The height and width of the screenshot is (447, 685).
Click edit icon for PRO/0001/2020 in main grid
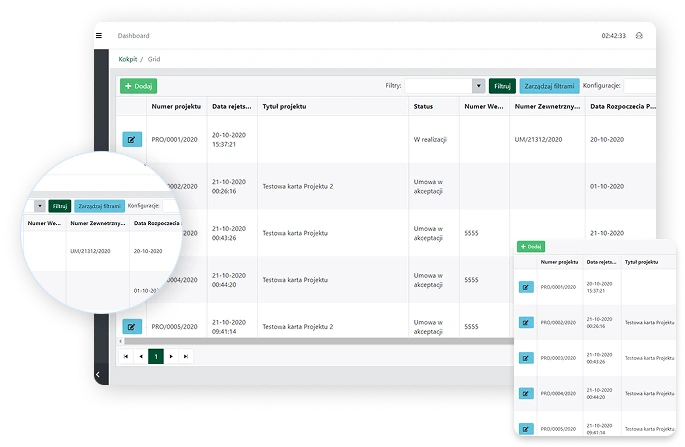click(132, 140)
